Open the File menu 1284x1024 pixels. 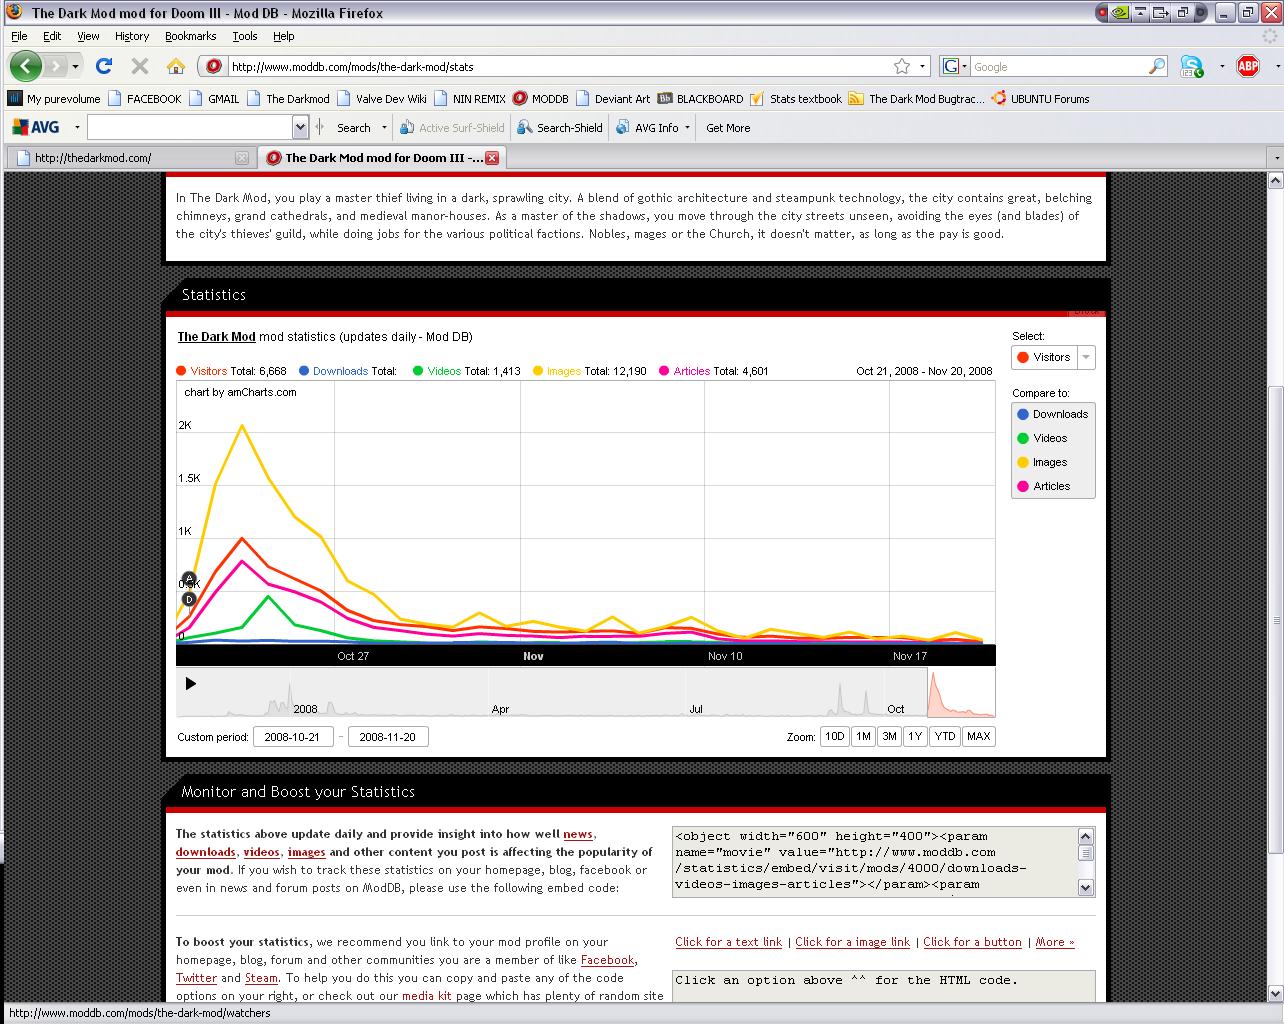[x=19, y=36]
